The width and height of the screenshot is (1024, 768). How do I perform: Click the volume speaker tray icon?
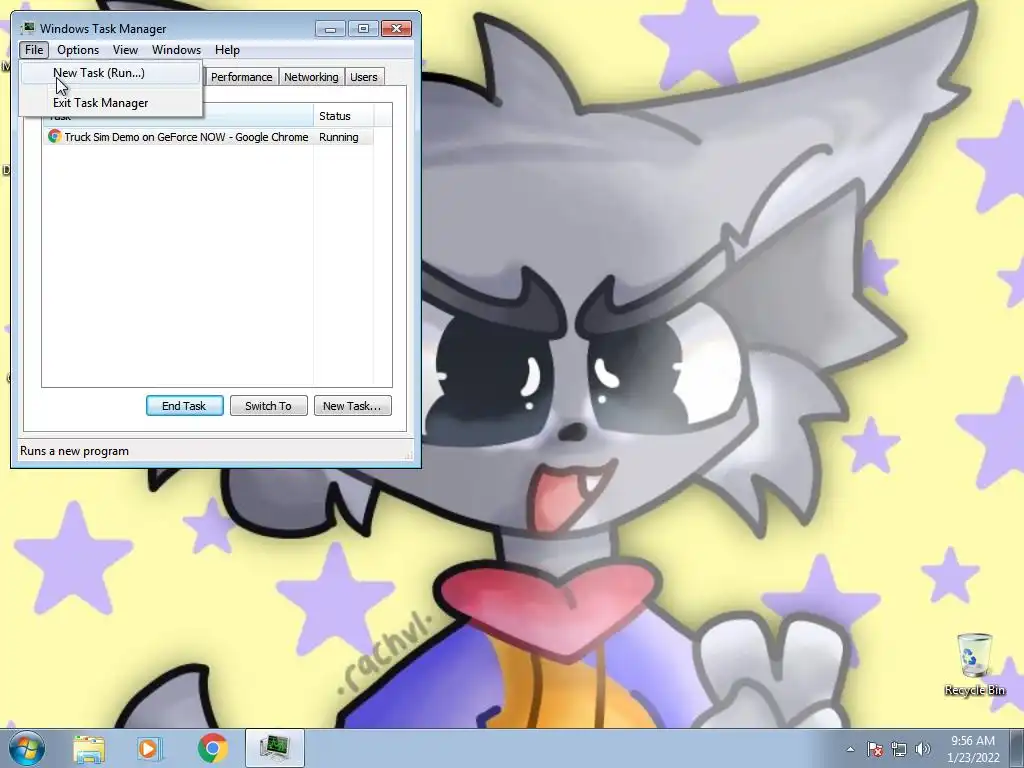pyautogui.click(x=922, y=749)
